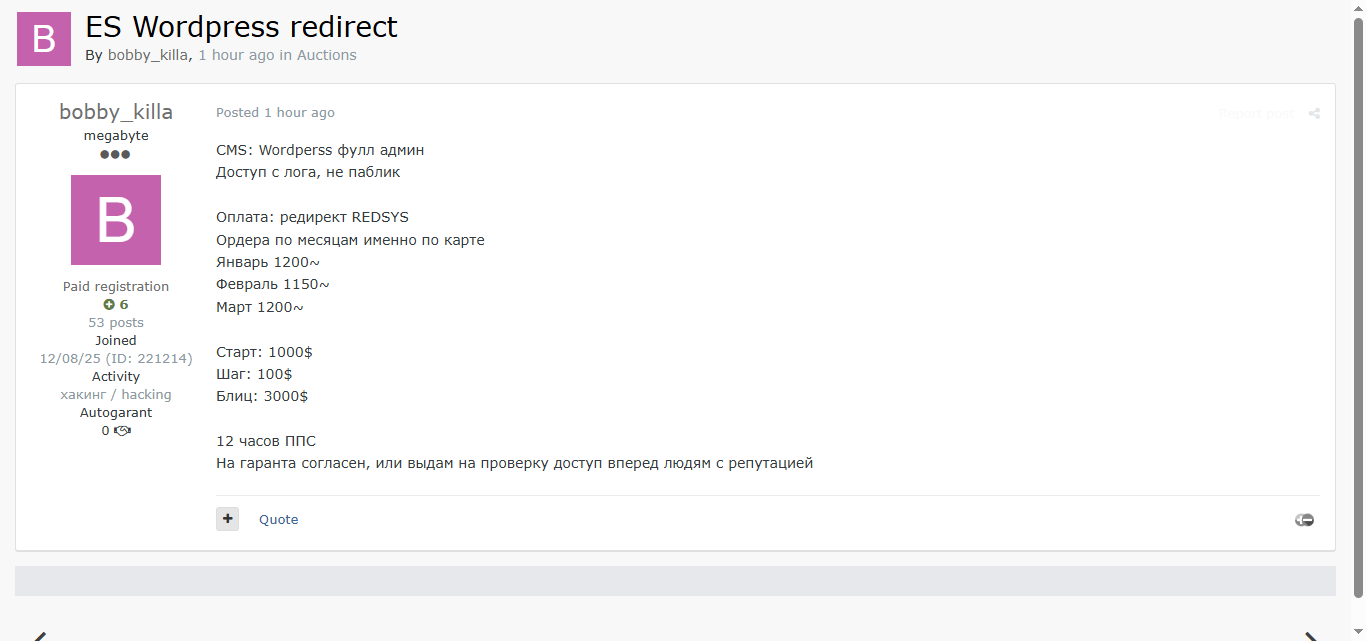Image resolution: width=1366 pixels, height=641 pixels.
Task: Click the plus multiquote button
Action: [228, 519]
